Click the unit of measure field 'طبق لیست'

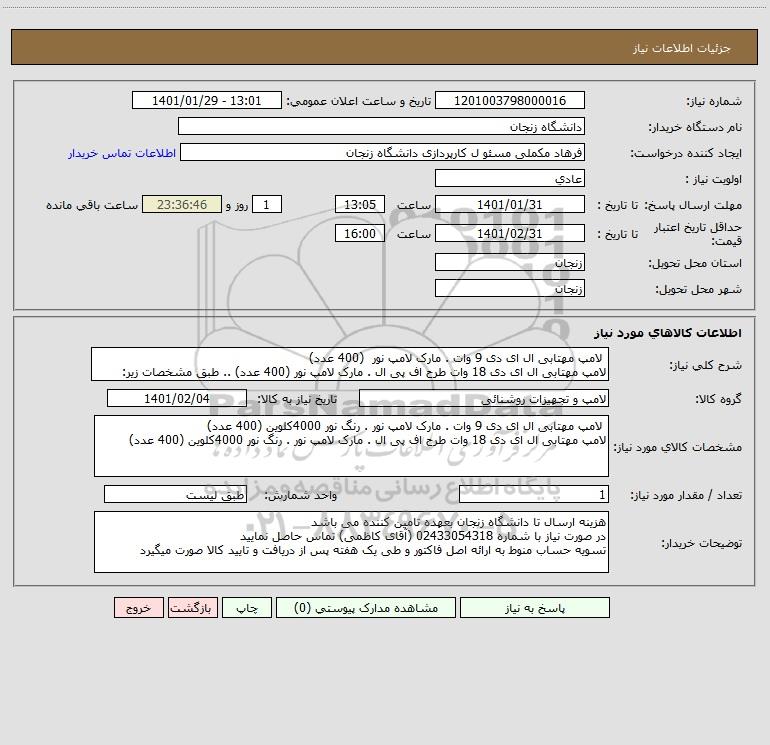[175, 494]
